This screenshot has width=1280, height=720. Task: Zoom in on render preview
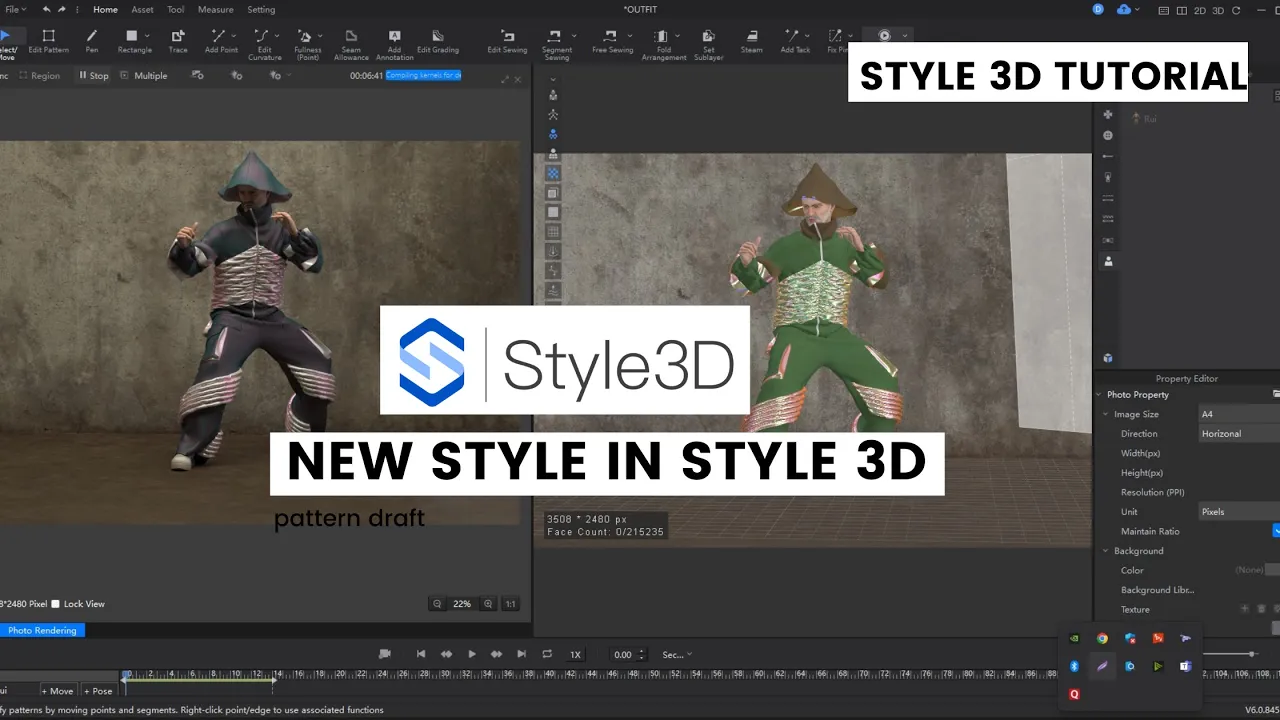click(x=488, y=604)
